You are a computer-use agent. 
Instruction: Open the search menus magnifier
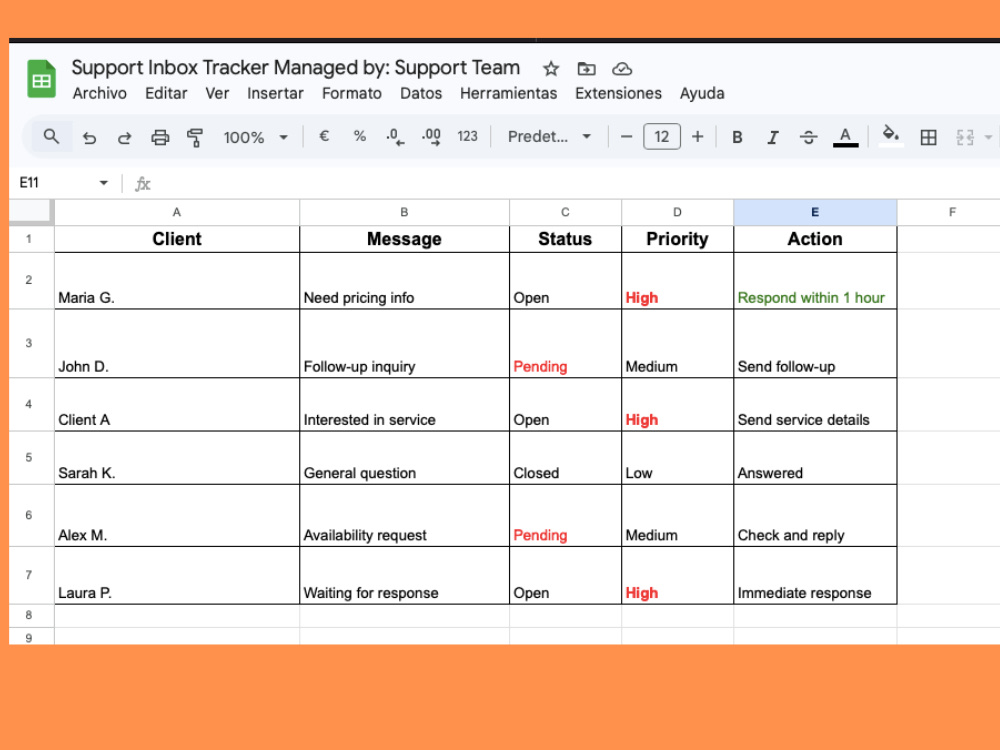[51, 136]
